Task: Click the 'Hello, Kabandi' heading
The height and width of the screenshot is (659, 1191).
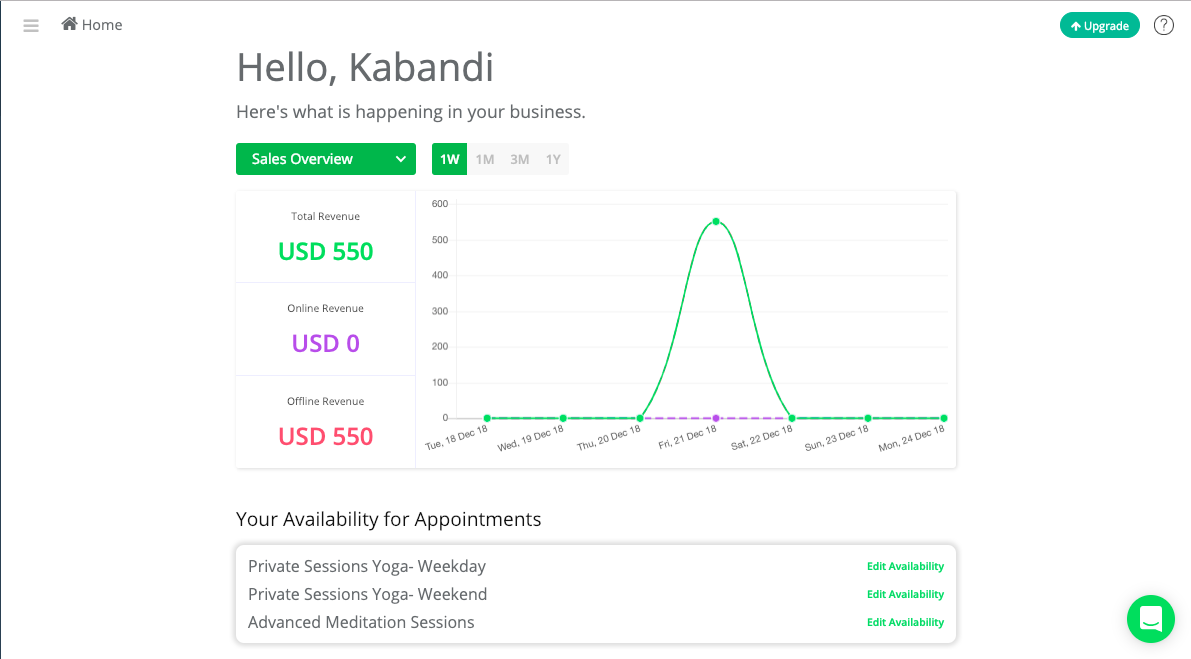Action: coord(365,68)
